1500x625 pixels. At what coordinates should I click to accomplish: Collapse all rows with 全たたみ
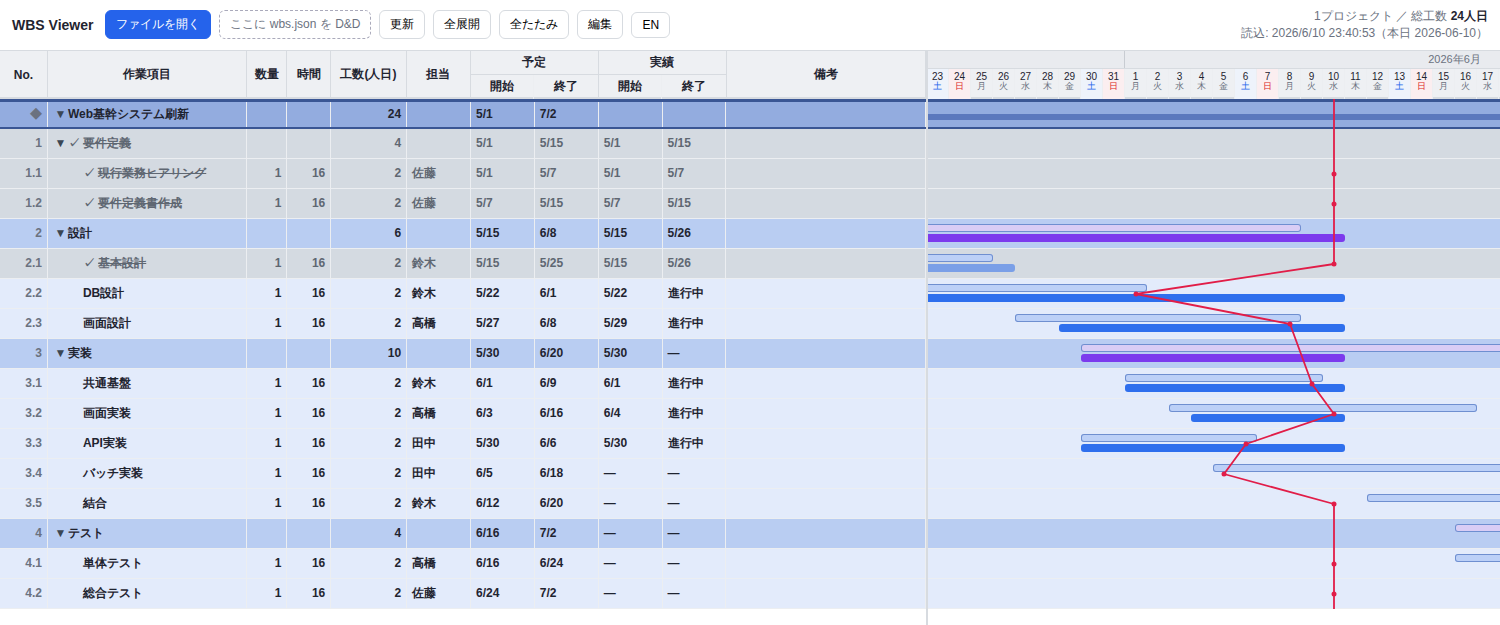click(534, 25)
